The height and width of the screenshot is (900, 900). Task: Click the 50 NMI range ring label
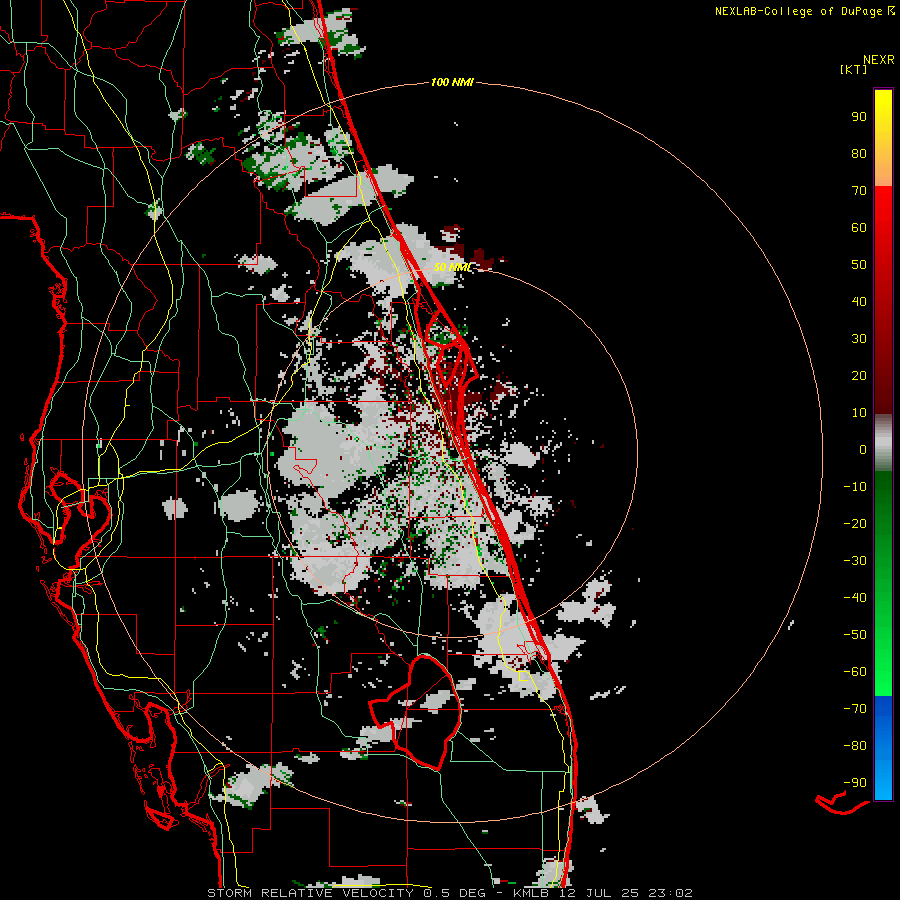point(453,267)
